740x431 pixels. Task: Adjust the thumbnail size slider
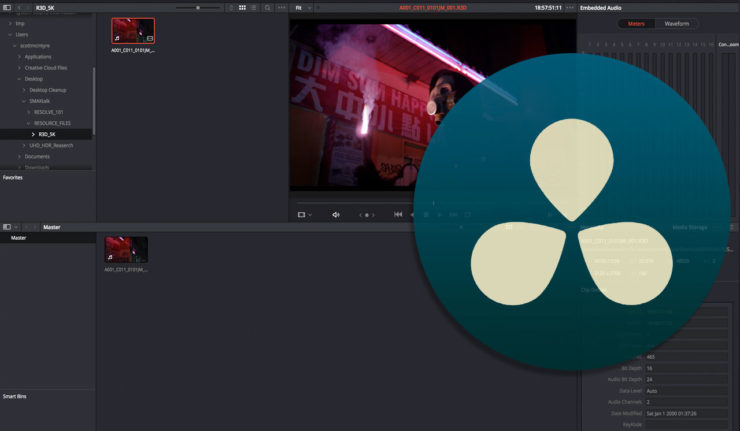pyautogui.click(x=198, y=8)
